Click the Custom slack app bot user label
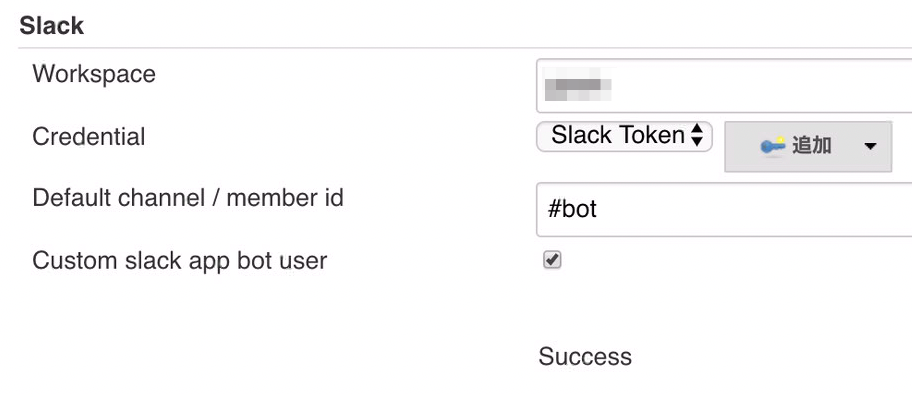Image resolution: width=912 pixels, height=394 pixels. click(x=180, y=261)
